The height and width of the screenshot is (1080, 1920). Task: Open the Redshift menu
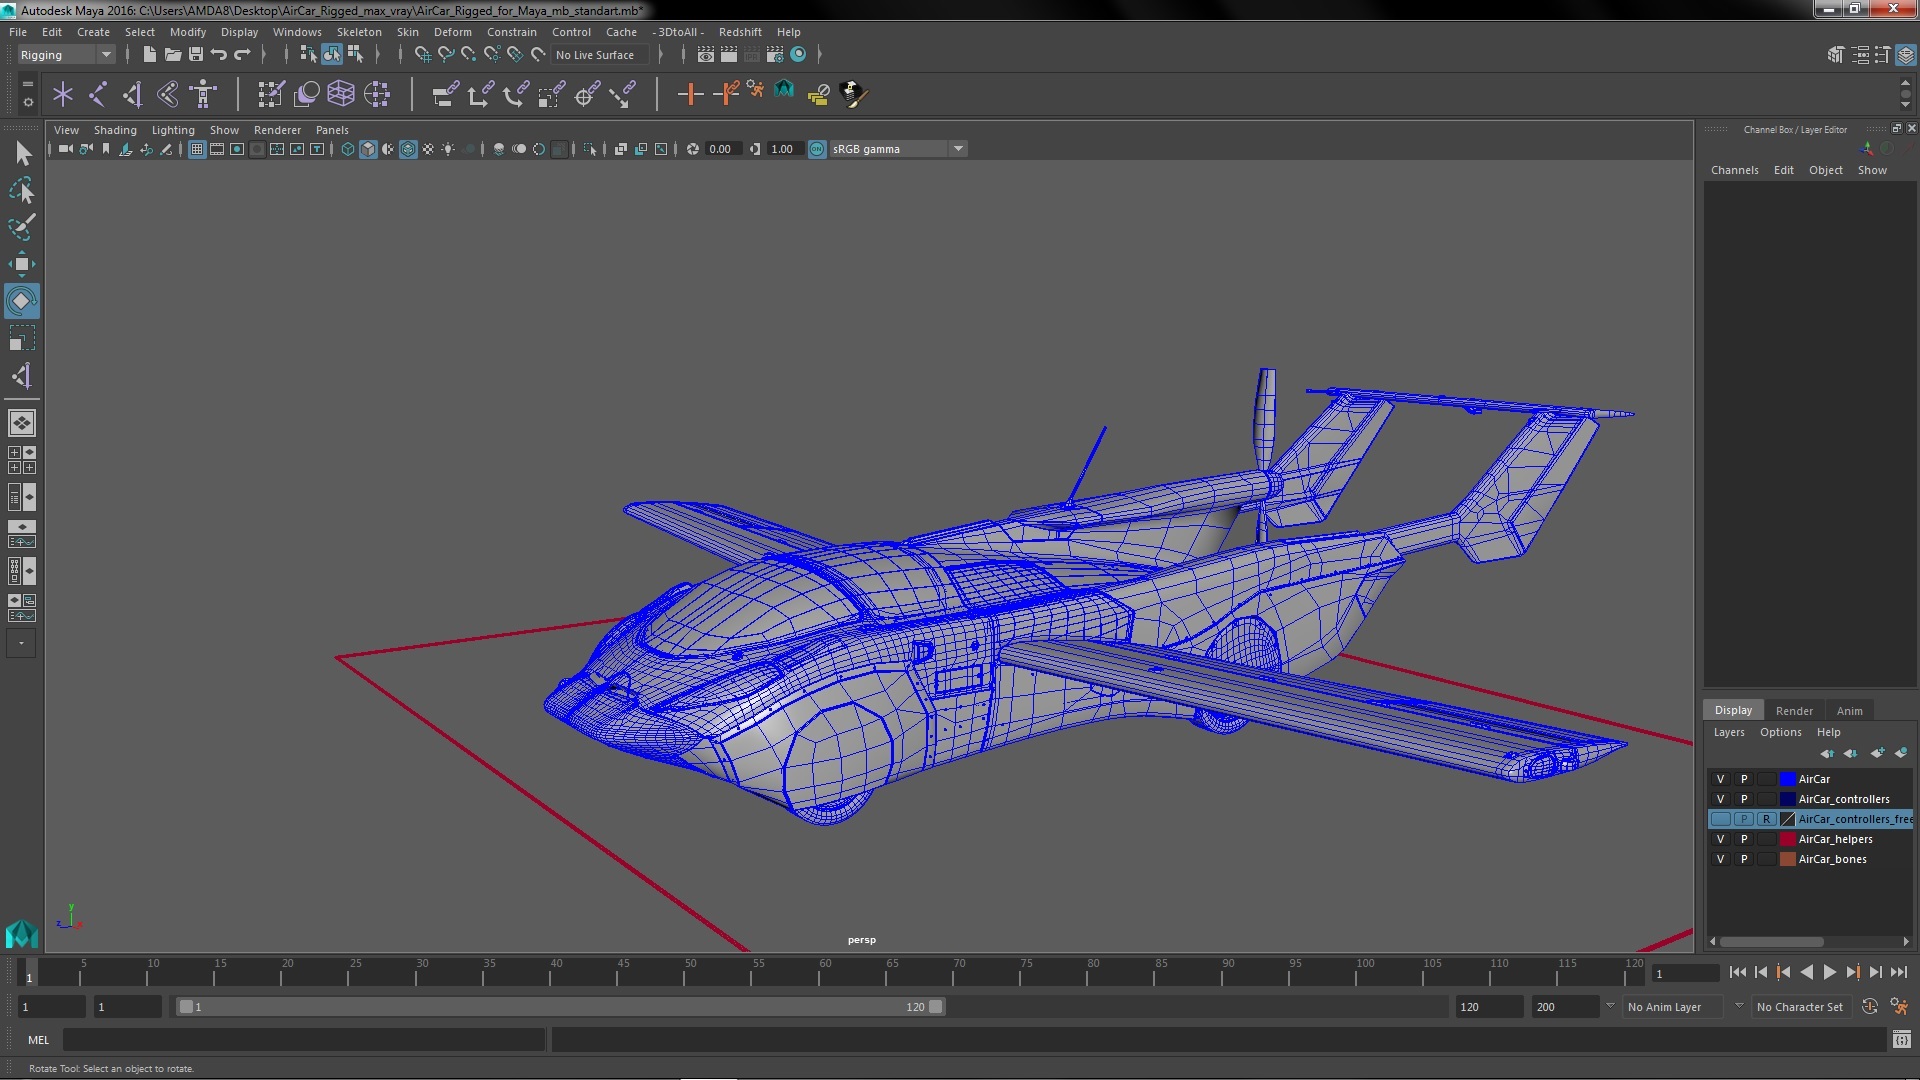point(740,32)
